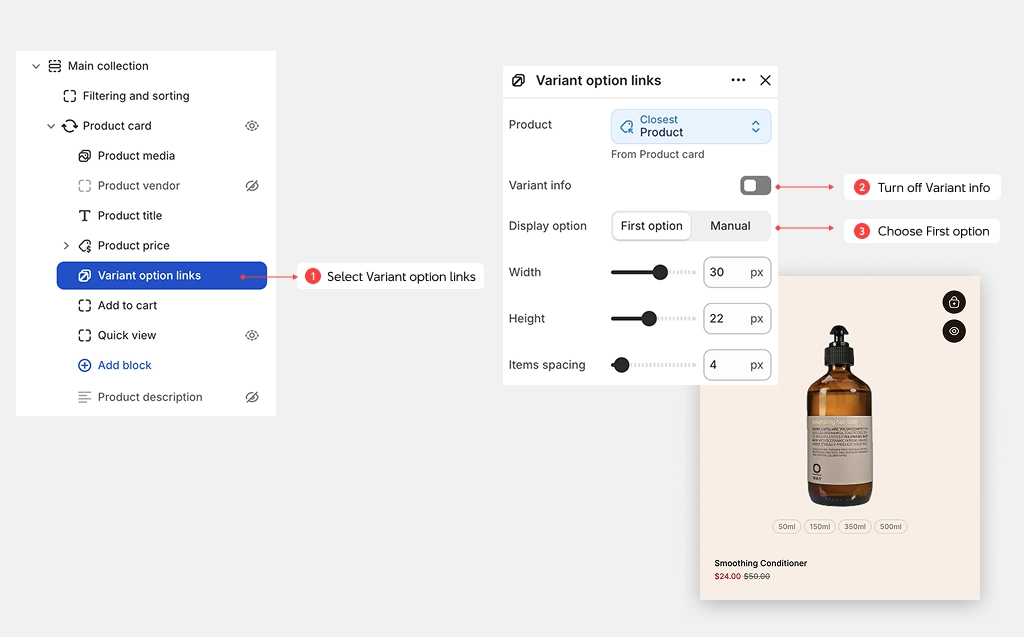Open the Closest Product dropdown
This screenshot has height=637, width=1024.
coord(690,126)
